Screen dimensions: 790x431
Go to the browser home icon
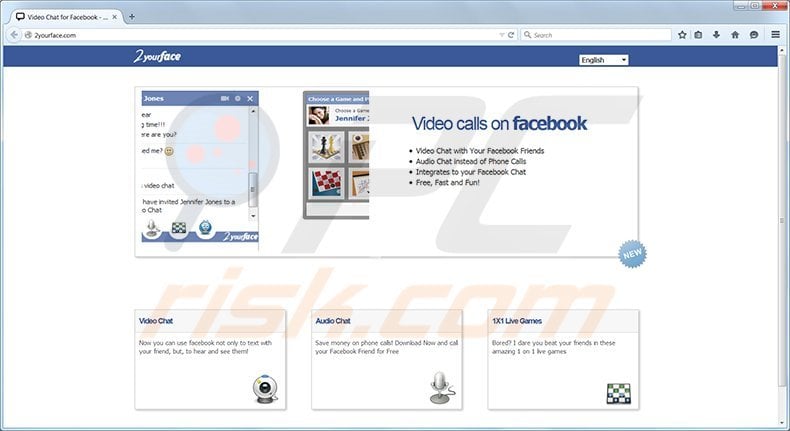point(735,35)
